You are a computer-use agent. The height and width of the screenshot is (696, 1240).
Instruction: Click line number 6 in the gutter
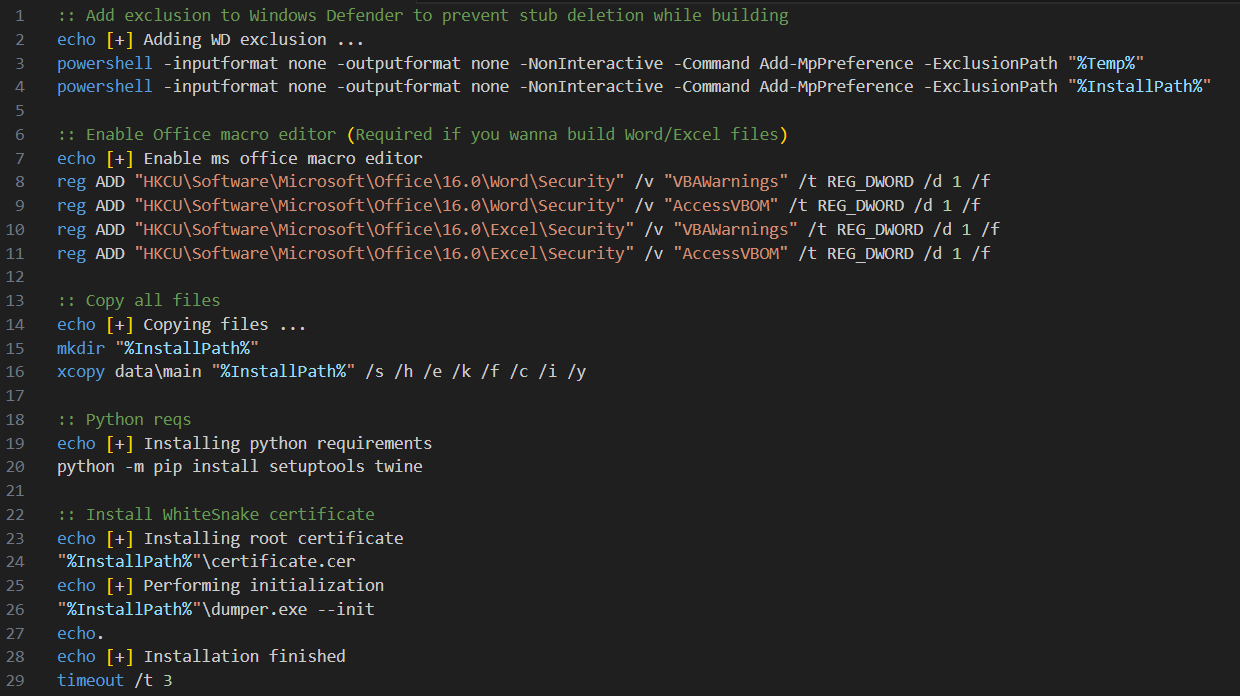point(19,134)
